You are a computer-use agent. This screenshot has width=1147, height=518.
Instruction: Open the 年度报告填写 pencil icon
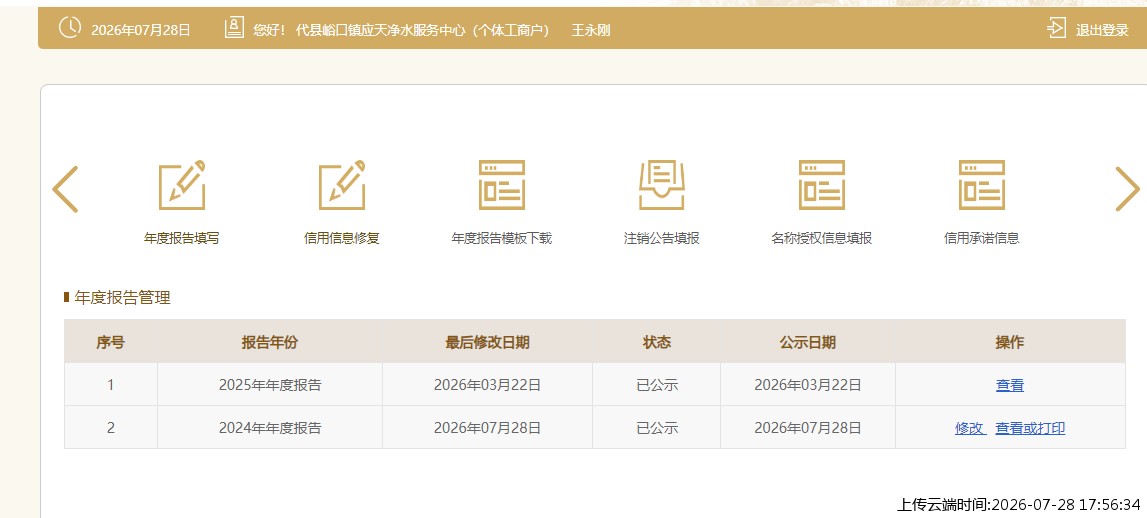point(181,185)
